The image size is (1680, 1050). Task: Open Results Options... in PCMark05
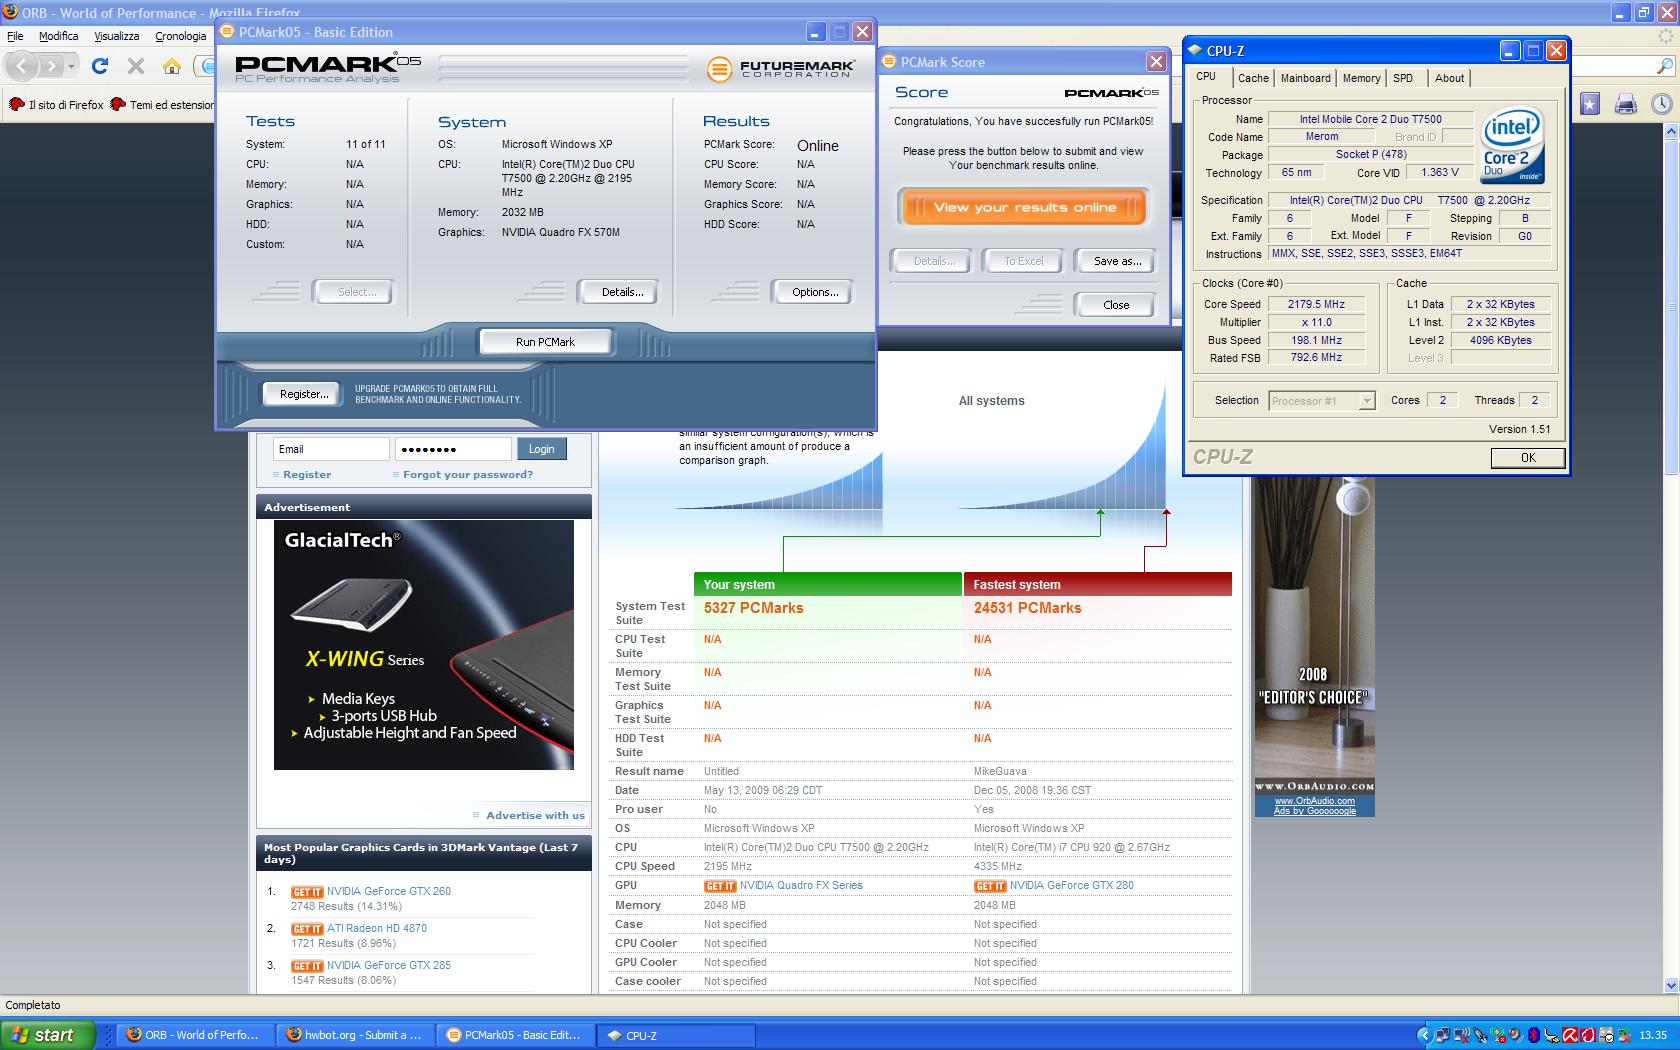pyautogui.click(x=815, y=292)
